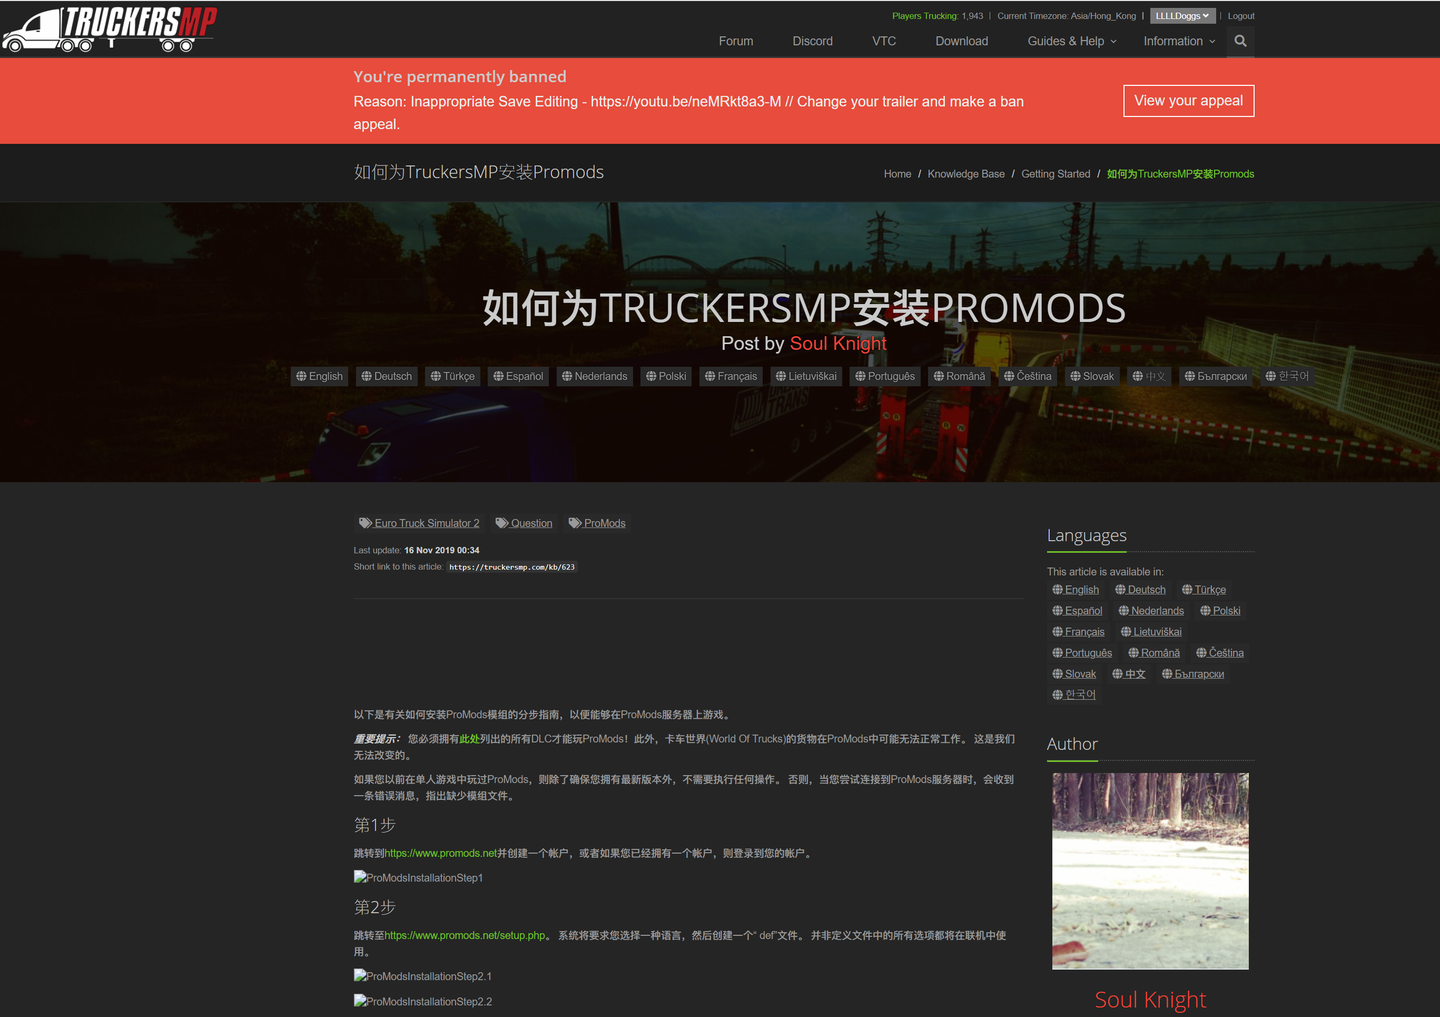Image resolution: width=1440 pixels, height=1017 pixels.
Task: Expand the Guides & Help dropdown
Action: (1072, 41)
